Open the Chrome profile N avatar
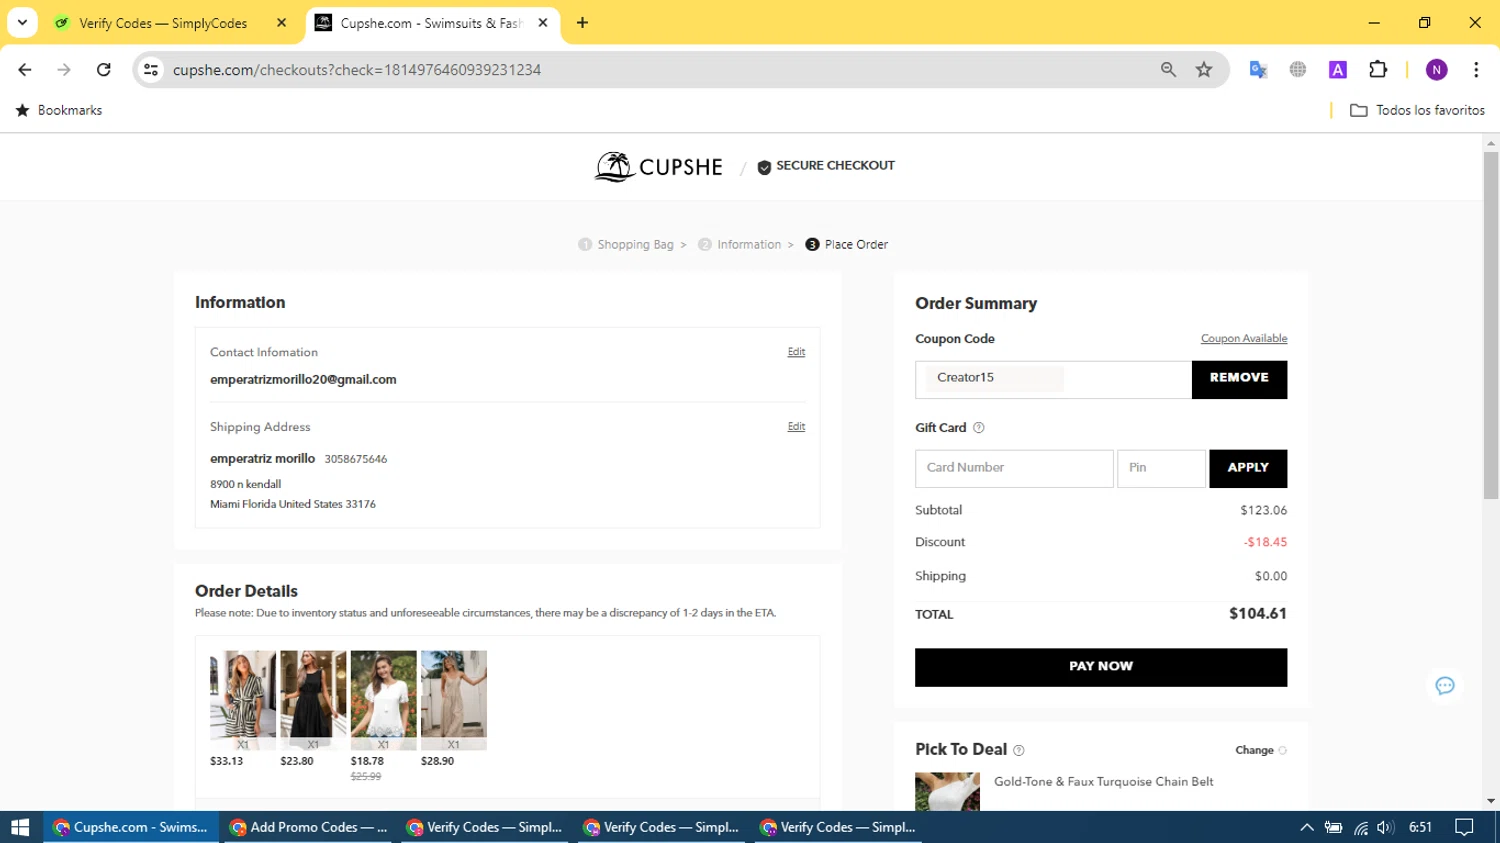 click(1437, 70)
